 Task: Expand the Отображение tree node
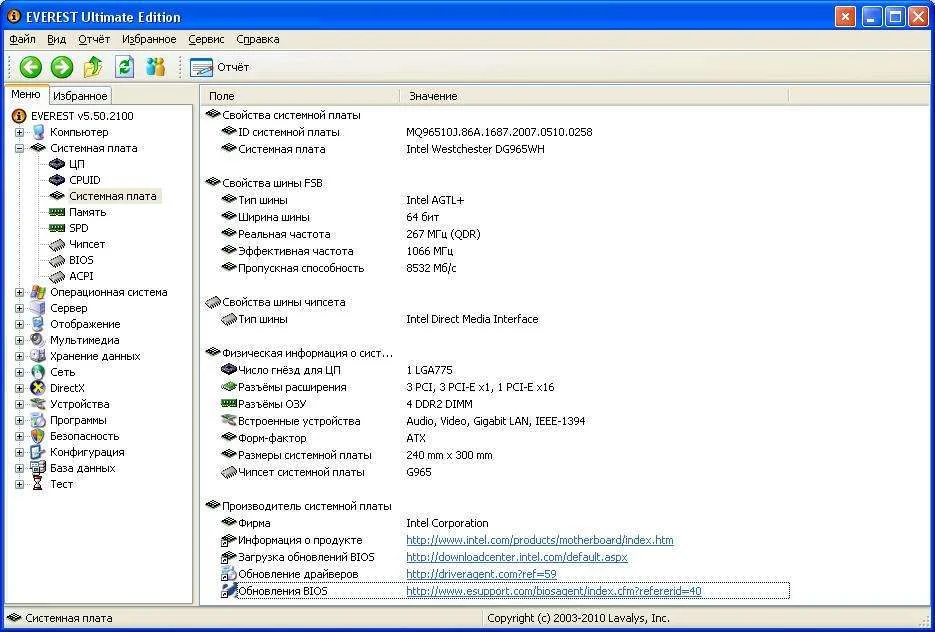tap(20, 324)
